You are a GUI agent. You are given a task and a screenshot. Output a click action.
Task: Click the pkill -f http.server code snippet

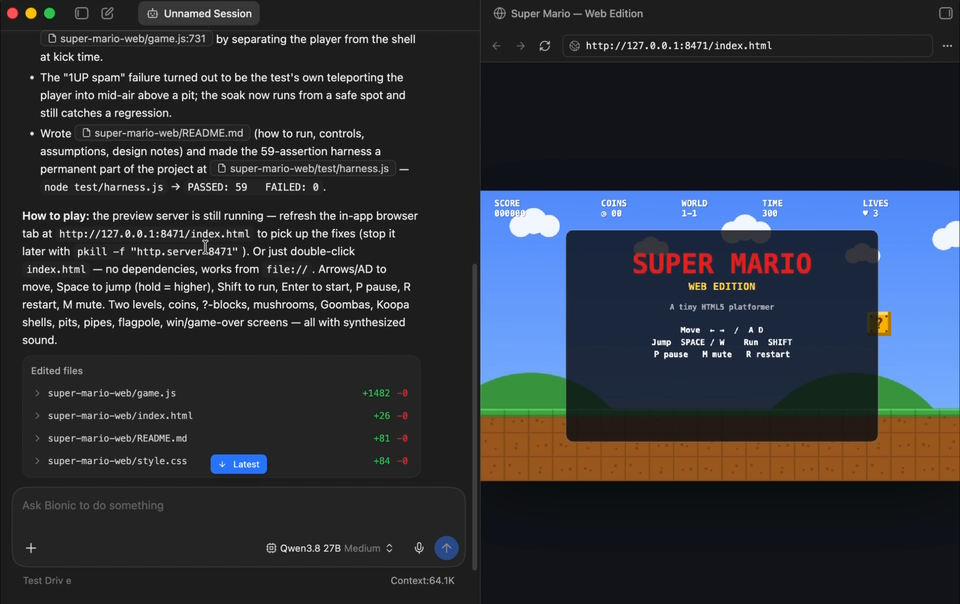(x=157, y=252)
